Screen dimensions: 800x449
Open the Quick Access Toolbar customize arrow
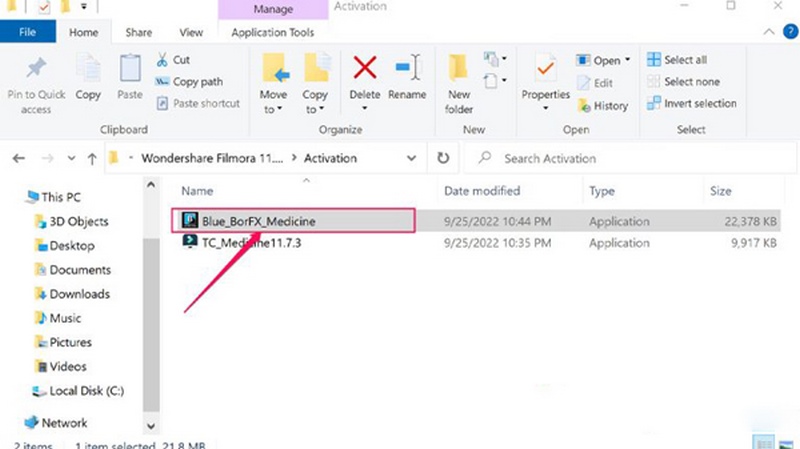(84, 7)
